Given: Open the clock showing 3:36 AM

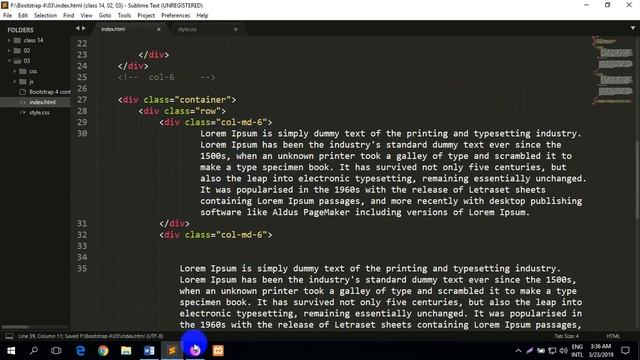Looking at the screenshot, I should click(x=600, y=351).
